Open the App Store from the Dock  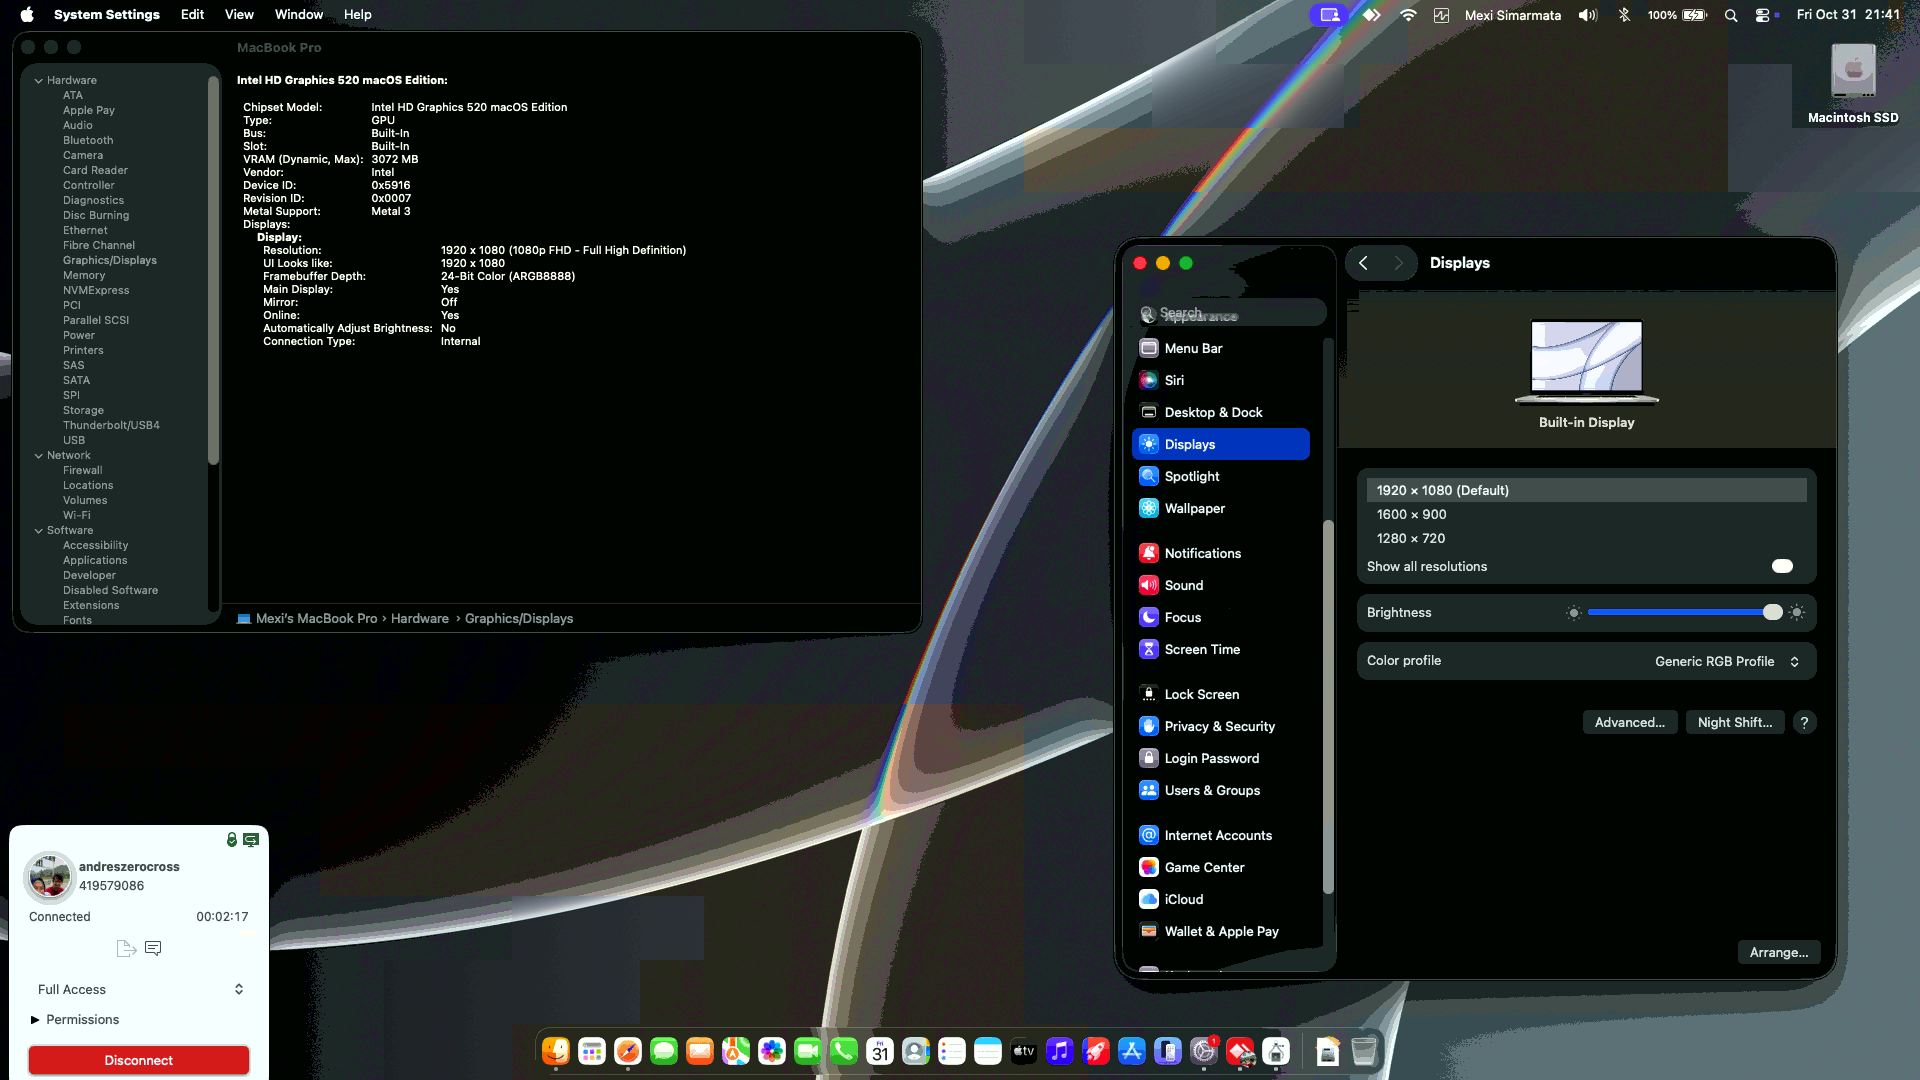tap(1132, 1051)
